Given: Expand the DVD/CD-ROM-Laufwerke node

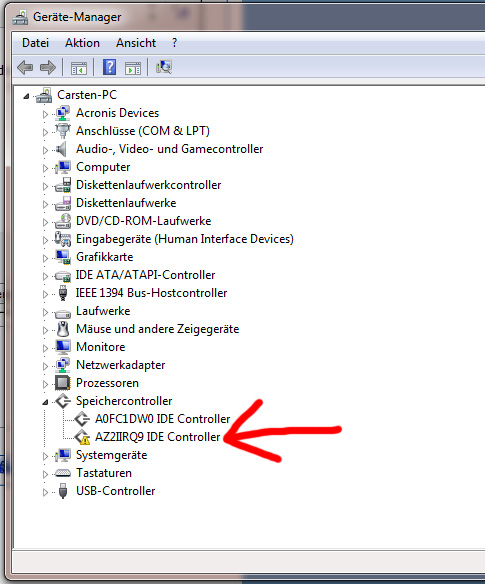Looking at the screenshot, I should pos(45,222).
